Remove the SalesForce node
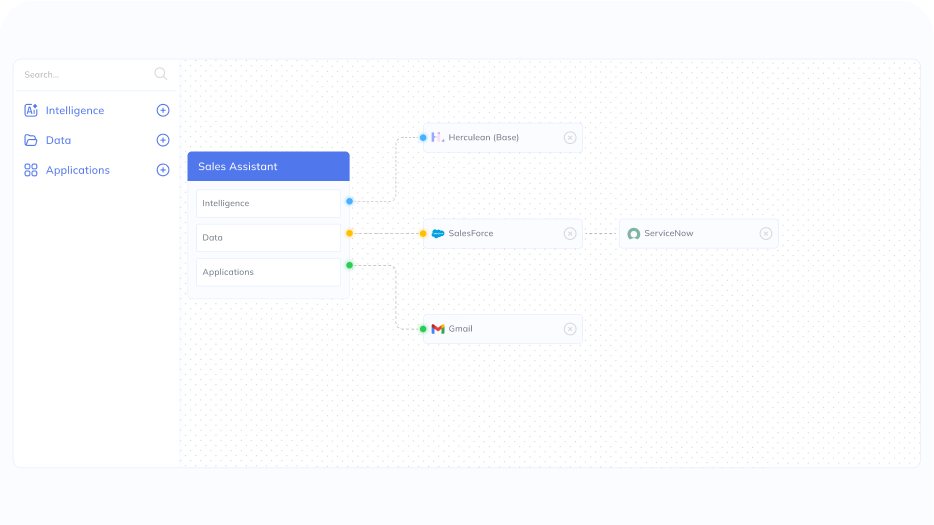 pos(570,234)
